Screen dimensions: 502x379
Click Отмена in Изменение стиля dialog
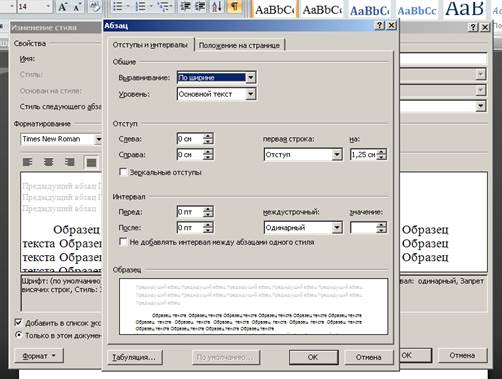462,355
